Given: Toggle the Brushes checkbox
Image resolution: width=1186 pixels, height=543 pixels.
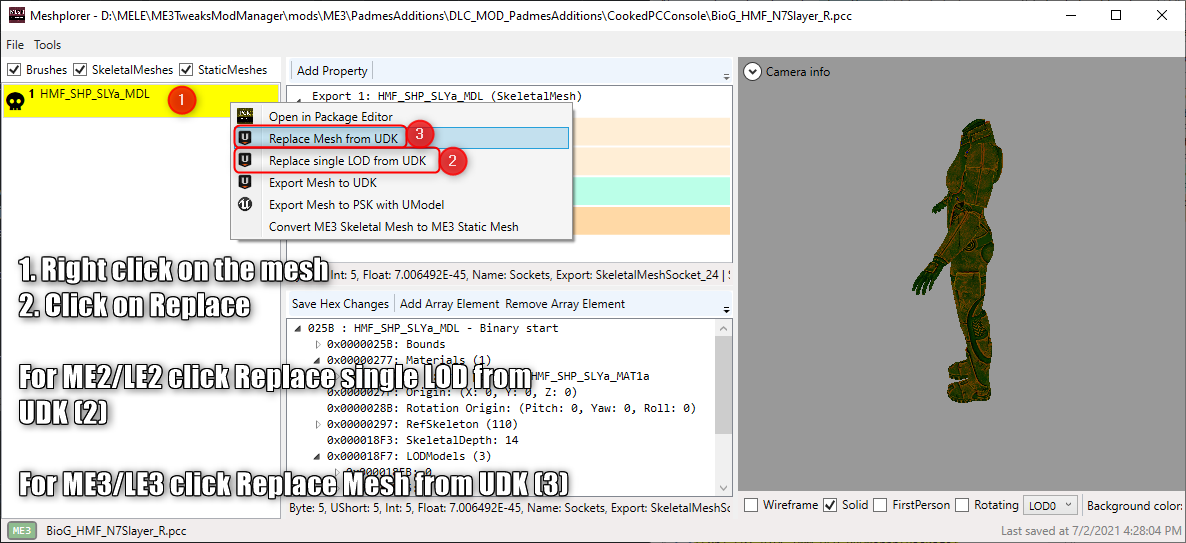Looking at the screenshot, I should 14,70.
